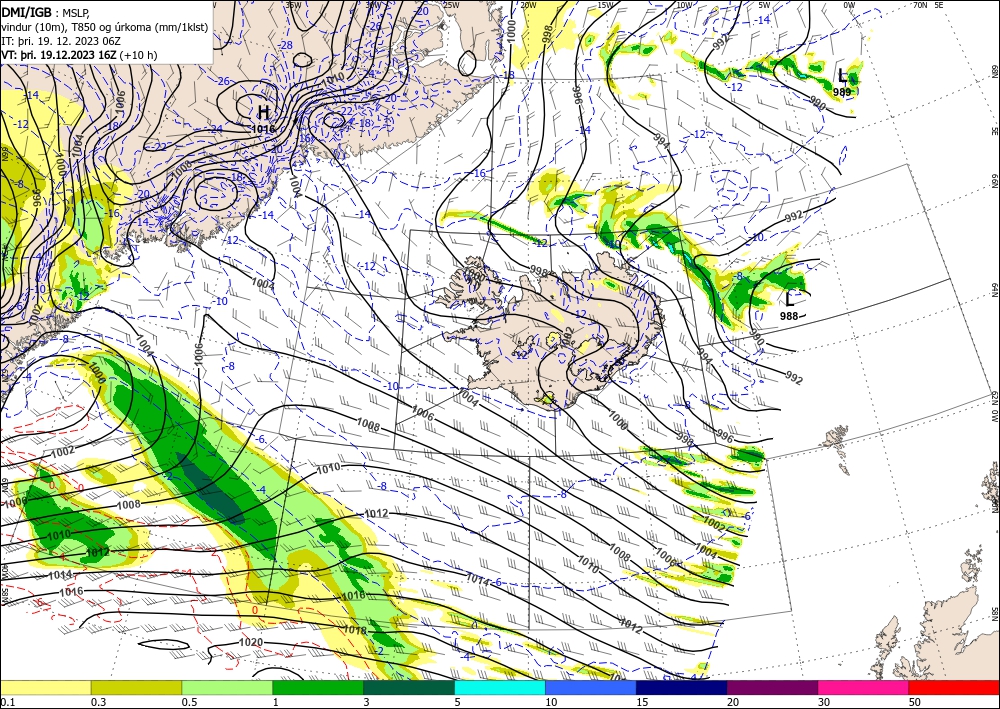Click the cyan 5–10 legend color
1000x709 pixels.
click(500, 687)
